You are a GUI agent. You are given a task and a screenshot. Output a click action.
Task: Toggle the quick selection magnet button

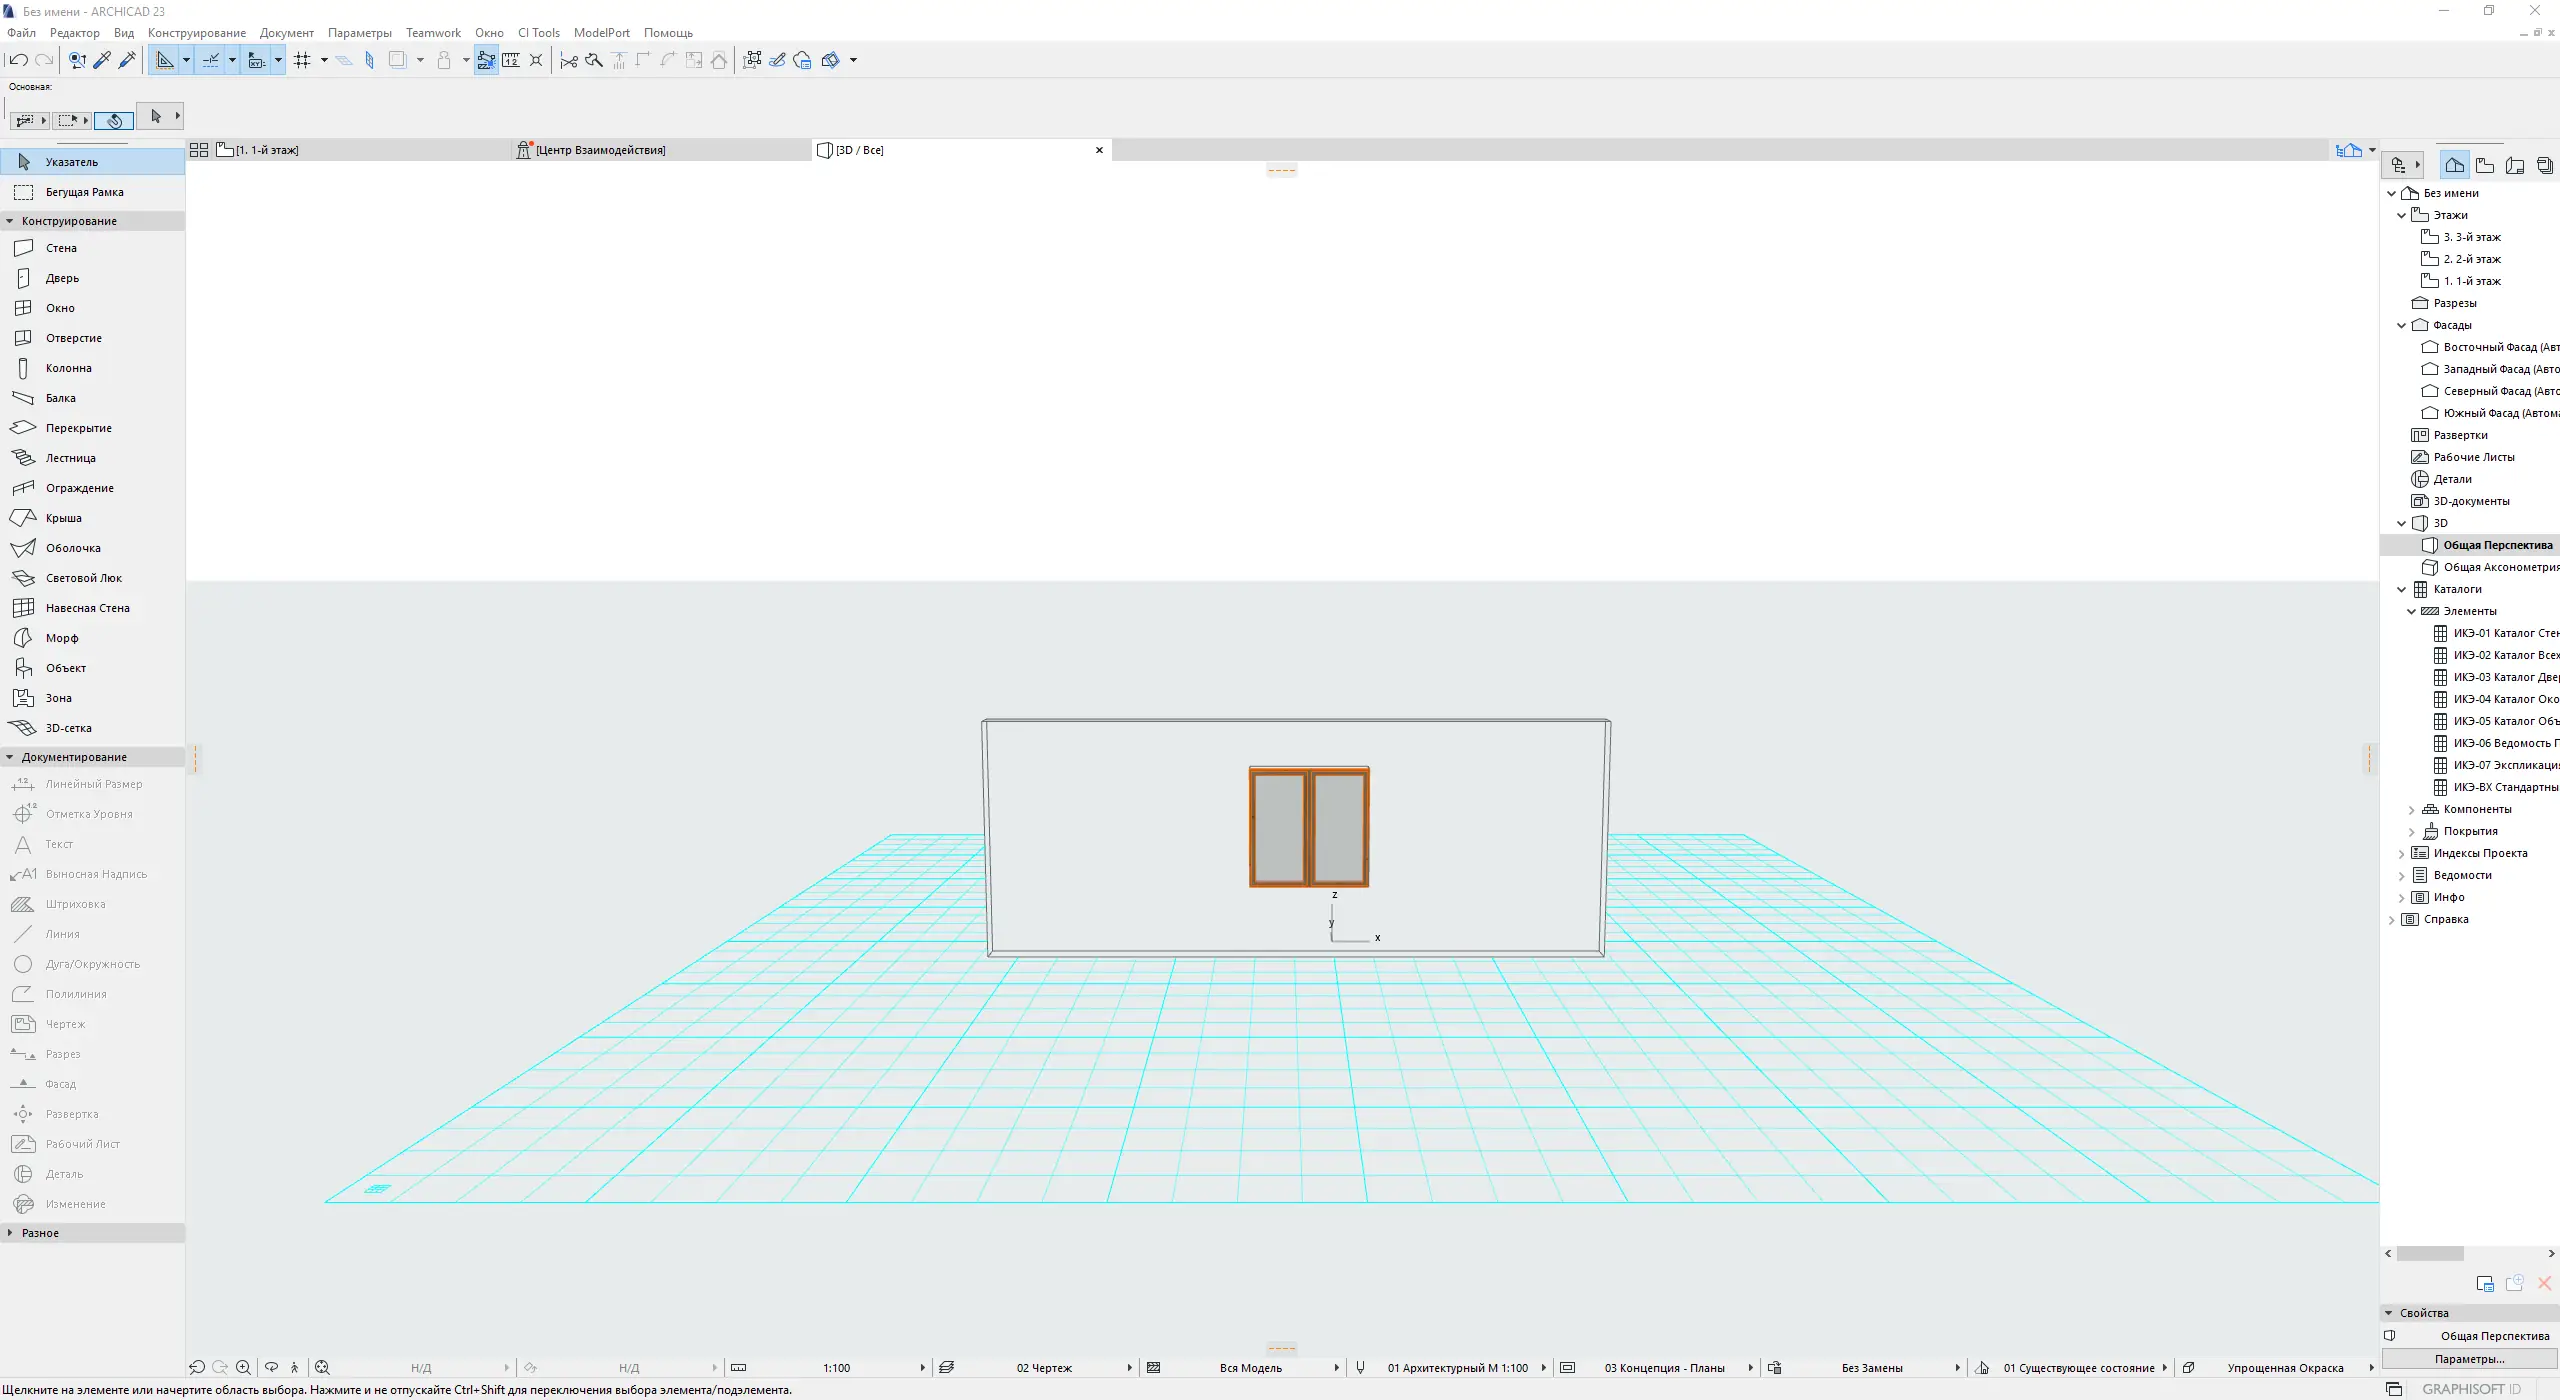click(114, 120)
